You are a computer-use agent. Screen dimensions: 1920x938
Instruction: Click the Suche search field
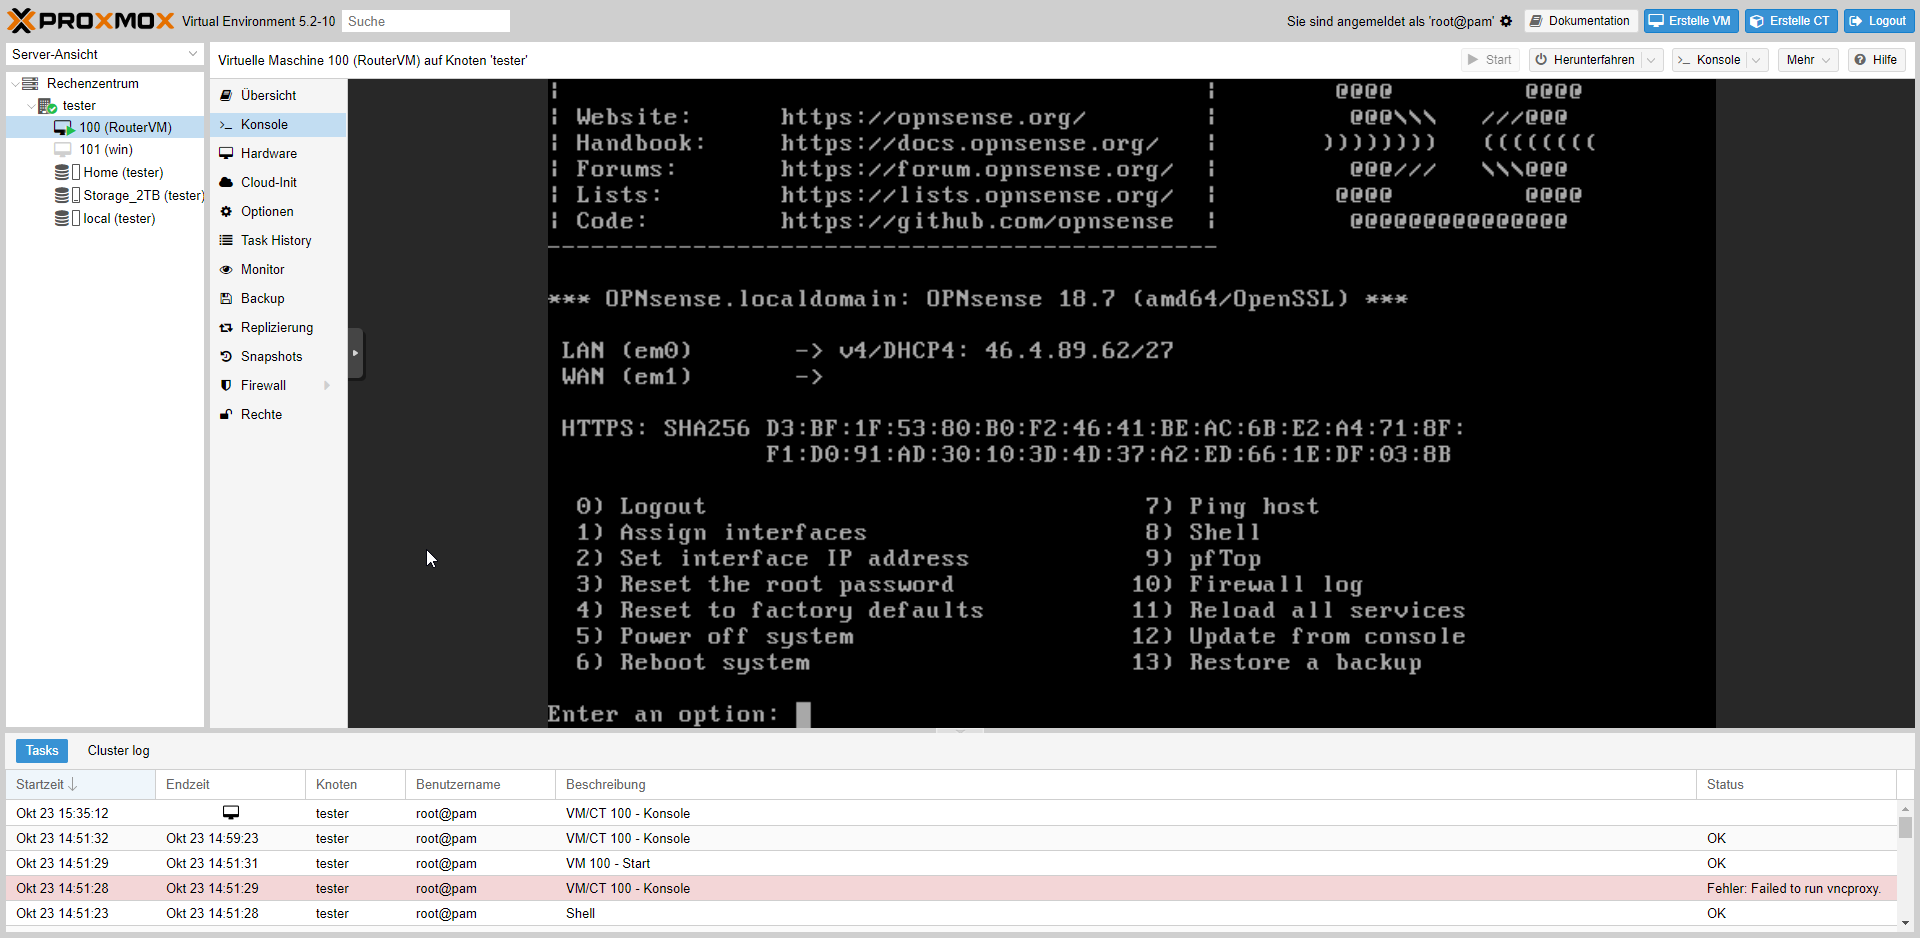[425, 21]
